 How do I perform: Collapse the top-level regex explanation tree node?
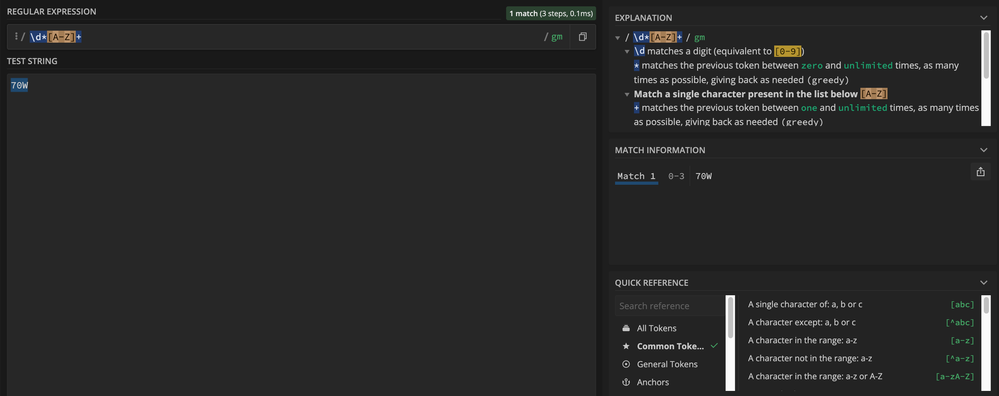tap(617, 38)
